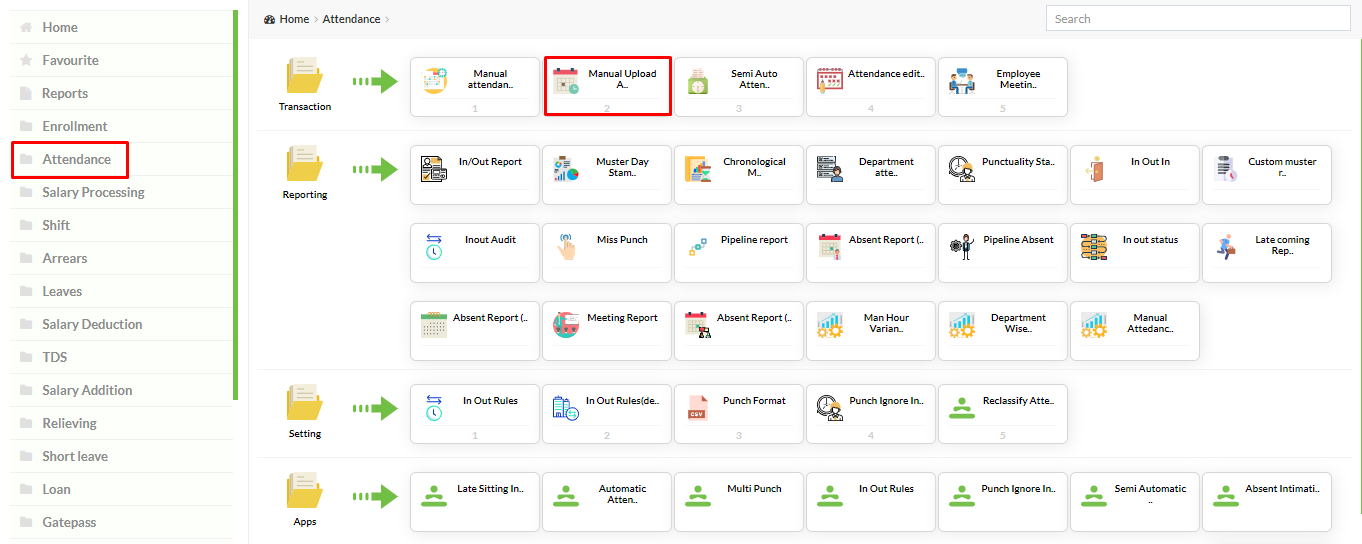Select Relieving in sidebar
This screenshot has width=1362, height=544.
point(121,423)
